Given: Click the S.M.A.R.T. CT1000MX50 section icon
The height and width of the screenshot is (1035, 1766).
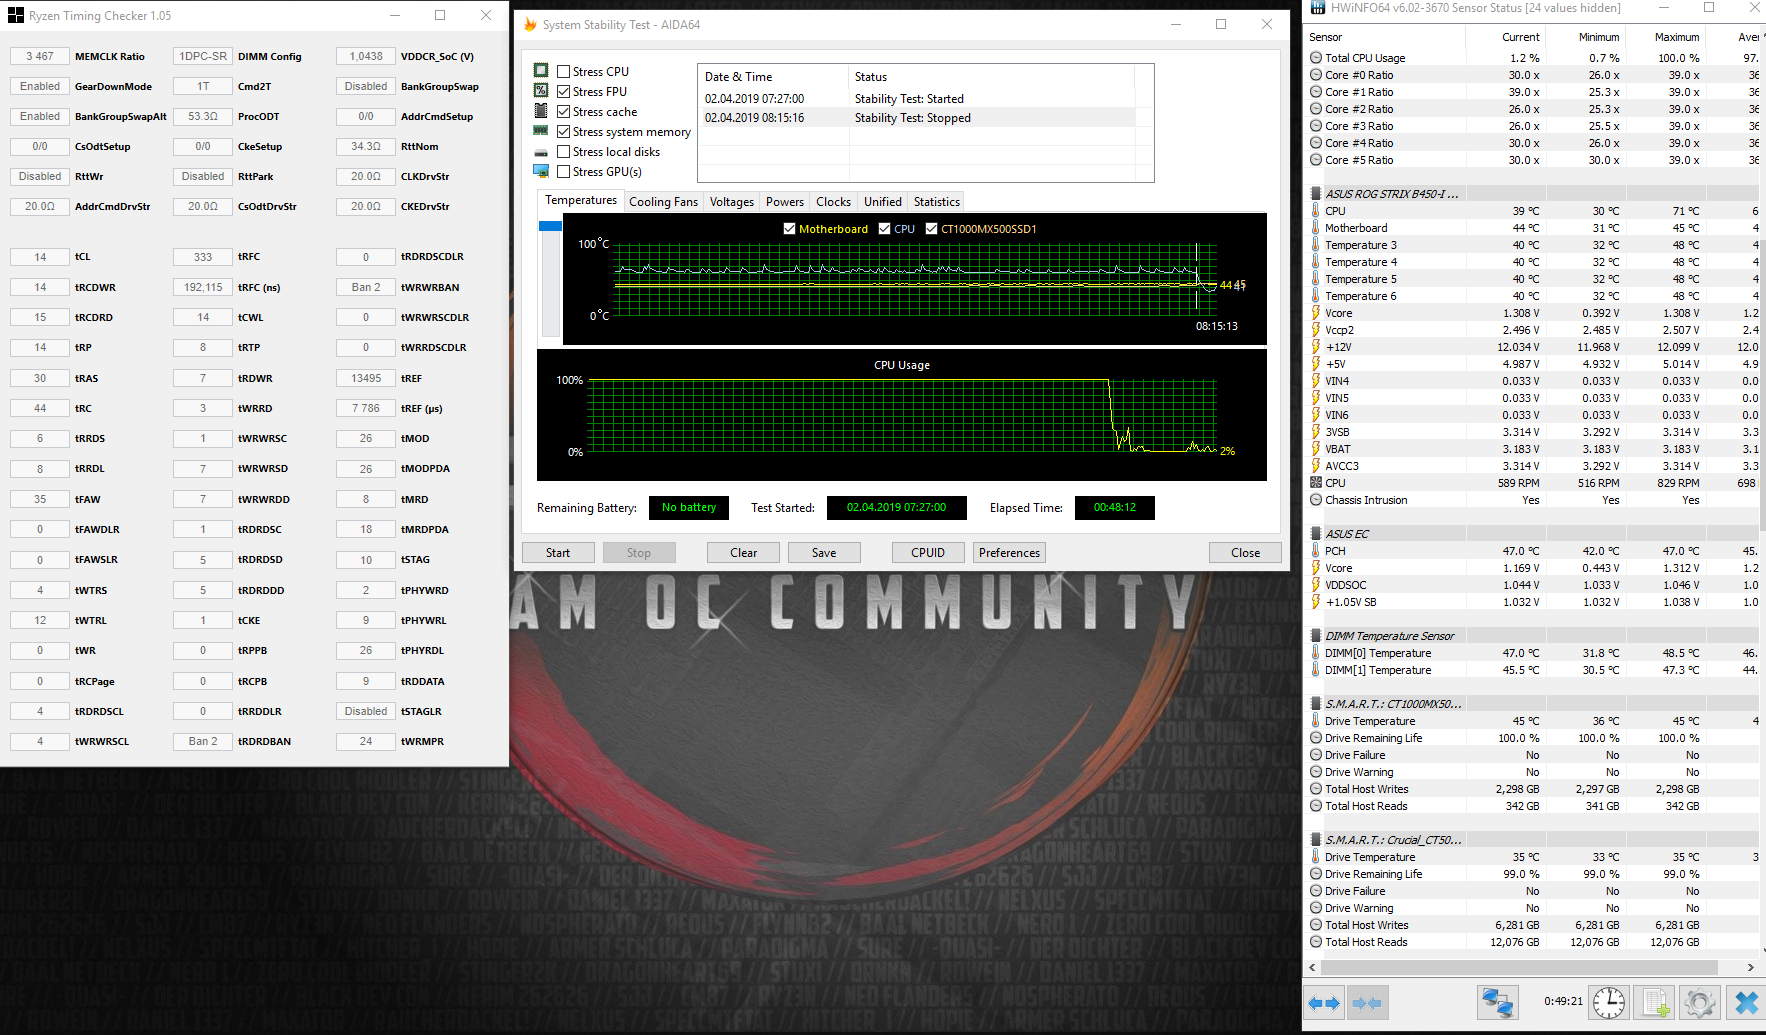Looking at the screenshot, I should (x=1316, y=704).
